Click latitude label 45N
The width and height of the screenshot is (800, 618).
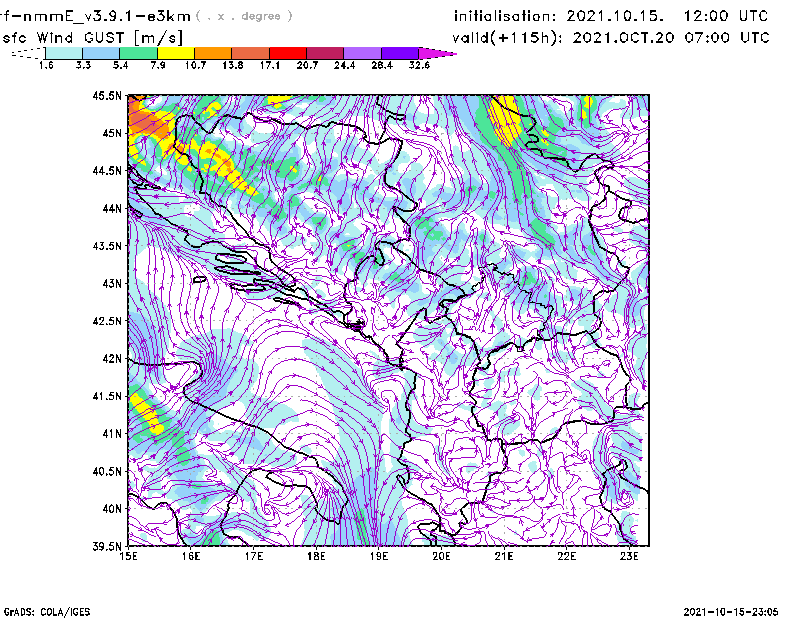(x=112, y=133)
